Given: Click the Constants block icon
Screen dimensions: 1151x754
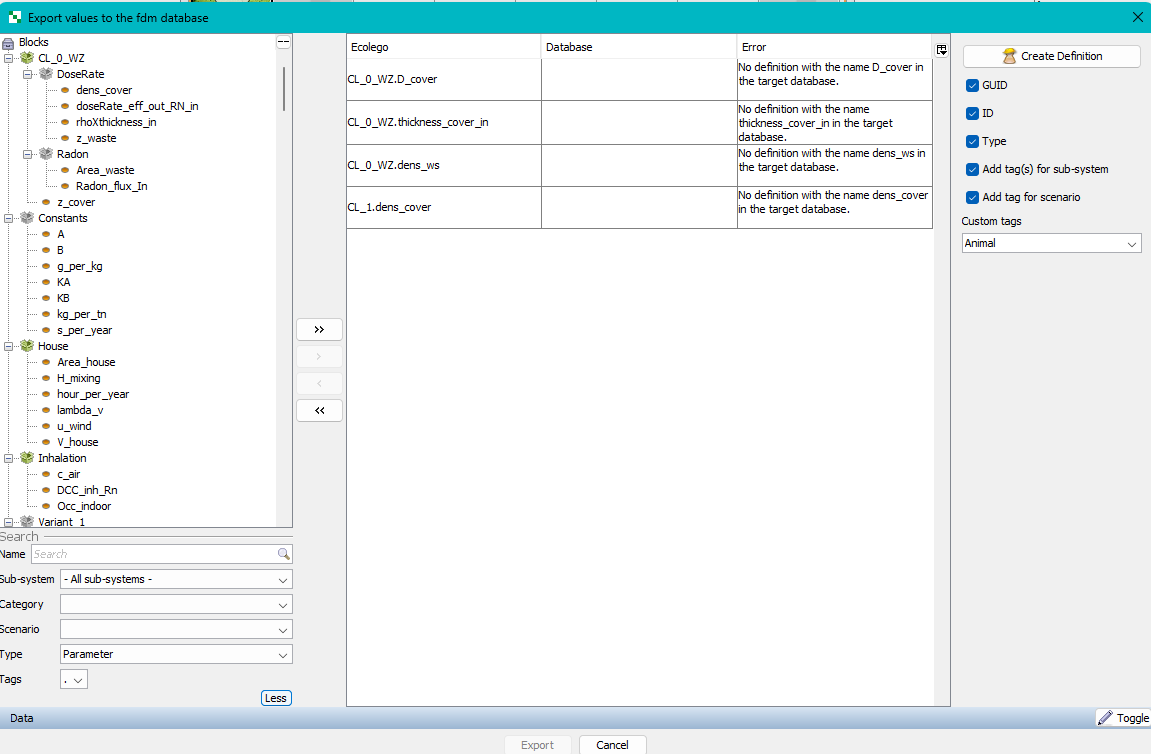Looking at the screenshot, I should coord(27,218).
